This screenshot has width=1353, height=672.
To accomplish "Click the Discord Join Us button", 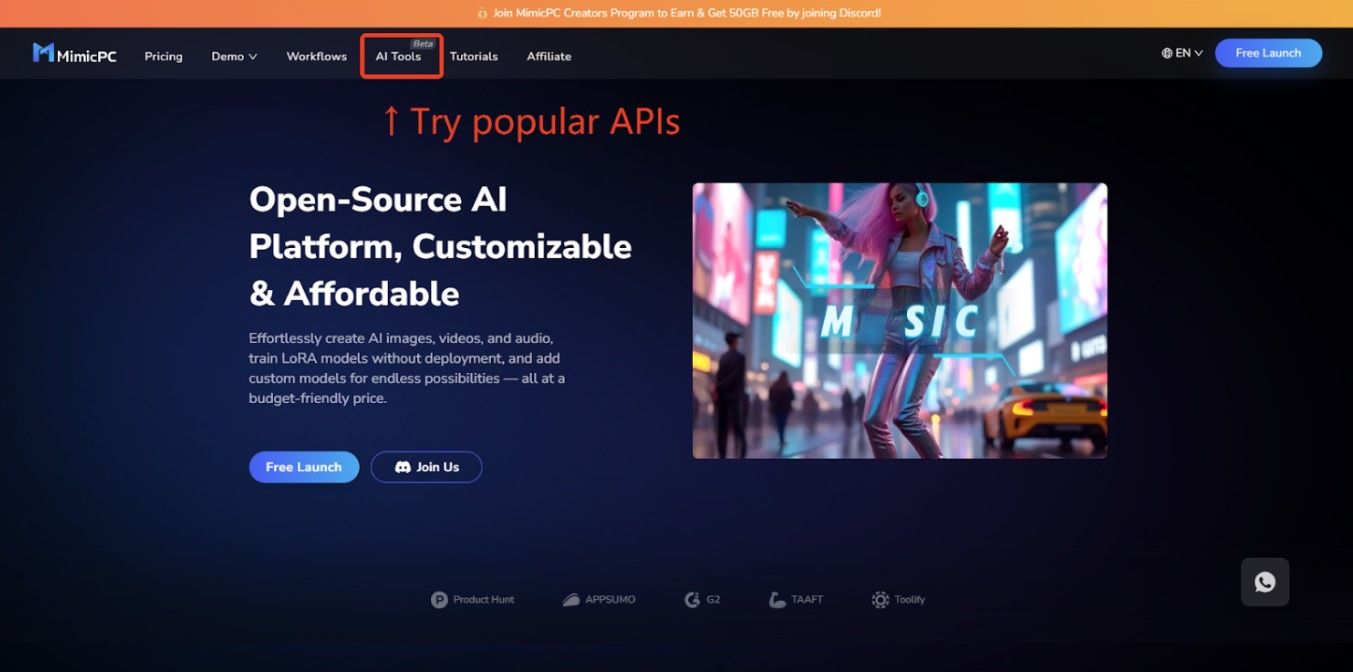I will click(426, 467).
